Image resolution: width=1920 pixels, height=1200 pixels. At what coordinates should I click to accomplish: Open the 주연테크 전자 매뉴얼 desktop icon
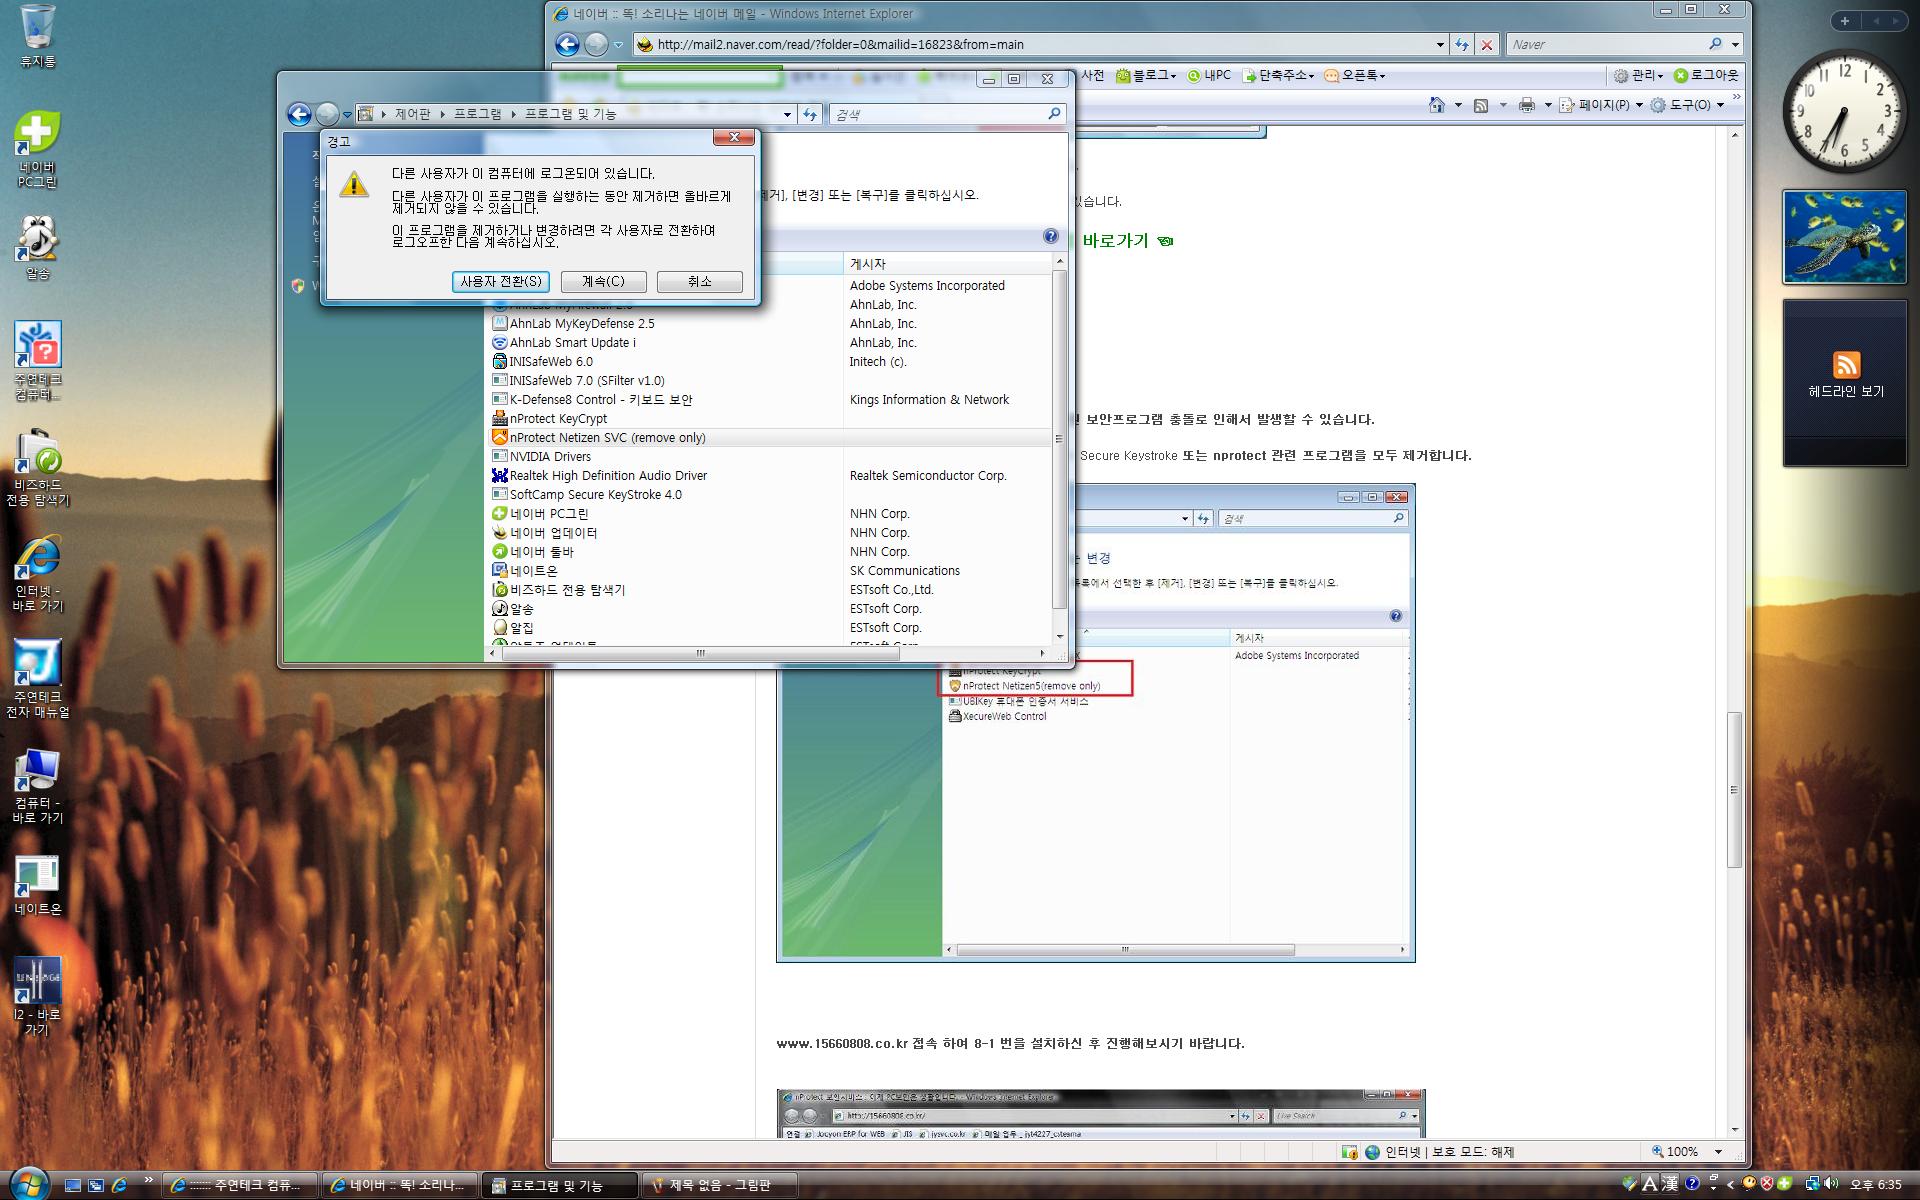click(x=38, y=680)
